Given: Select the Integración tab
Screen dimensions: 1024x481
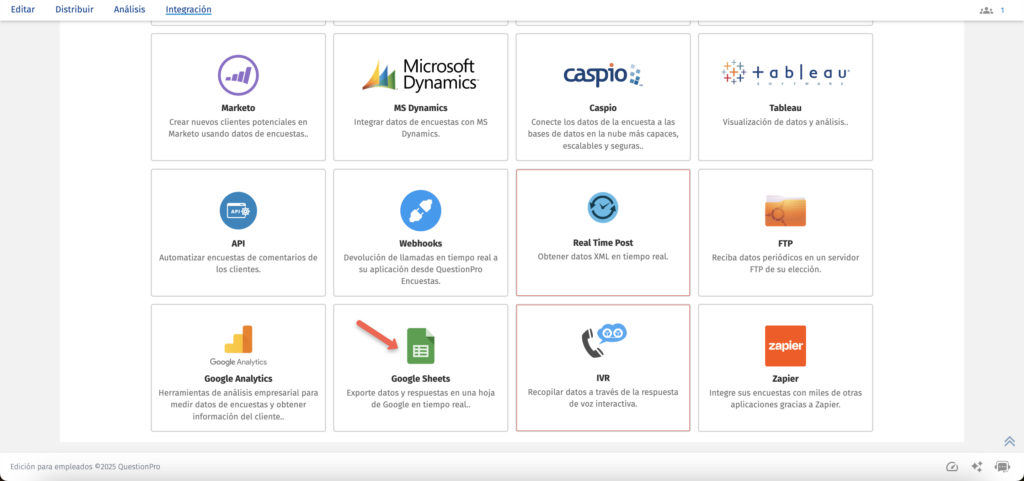Looking at the screenshot, I should pos(189,10).
